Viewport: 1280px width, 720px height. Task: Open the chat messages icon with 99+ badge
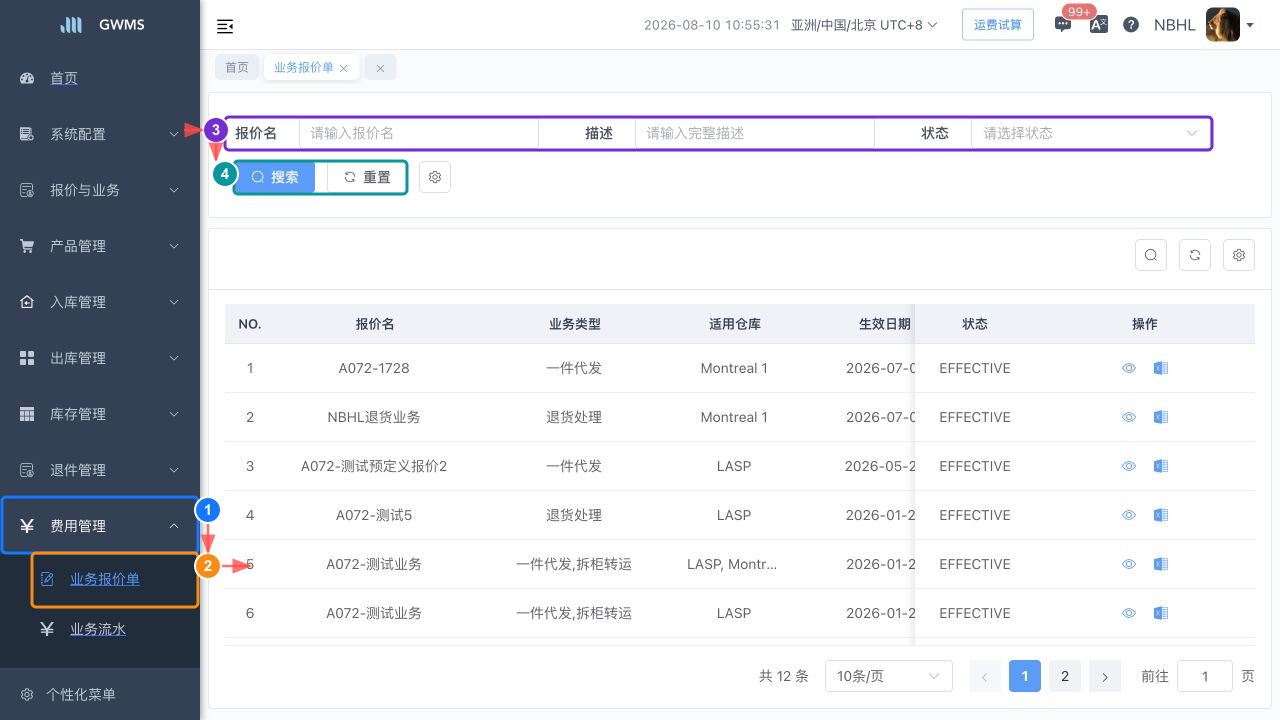[1063, 25]
